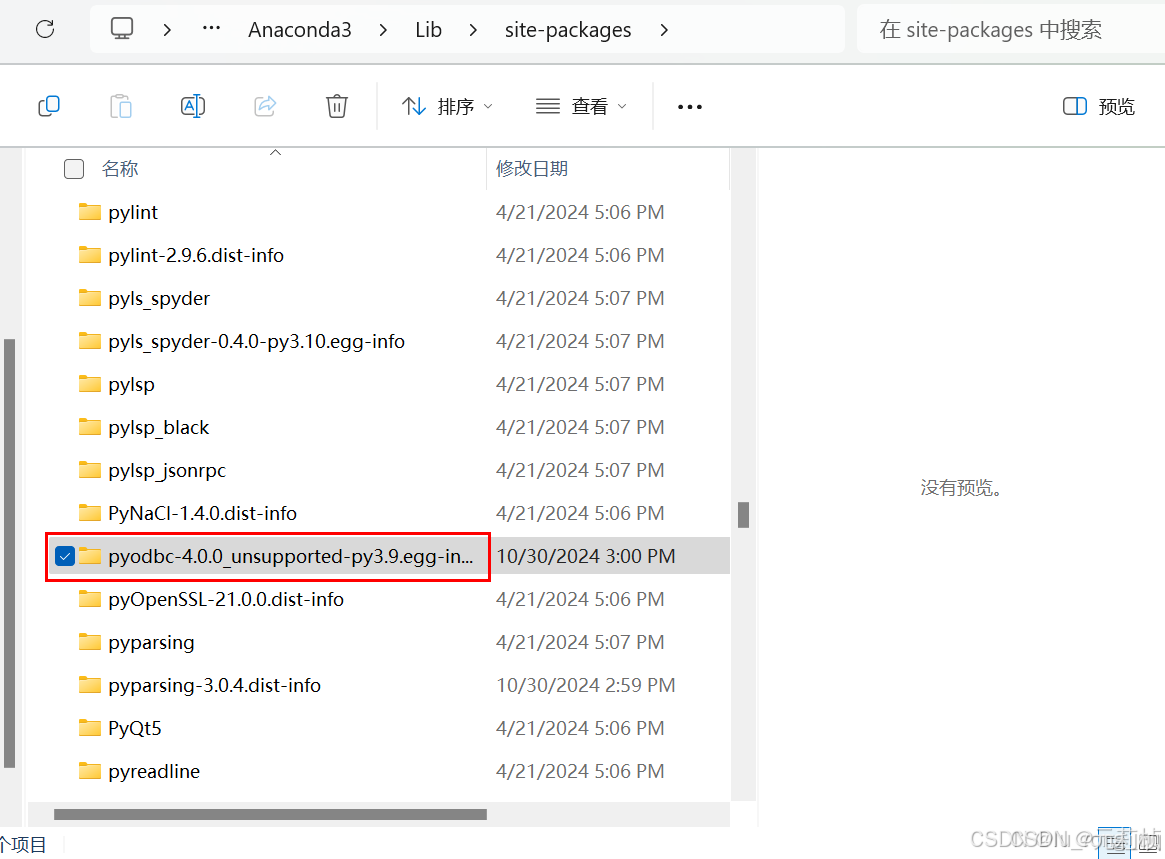Expand the chevron after Anaconda3
Image resolution: width=1165 pixels, height=859 pixels.
383,30
